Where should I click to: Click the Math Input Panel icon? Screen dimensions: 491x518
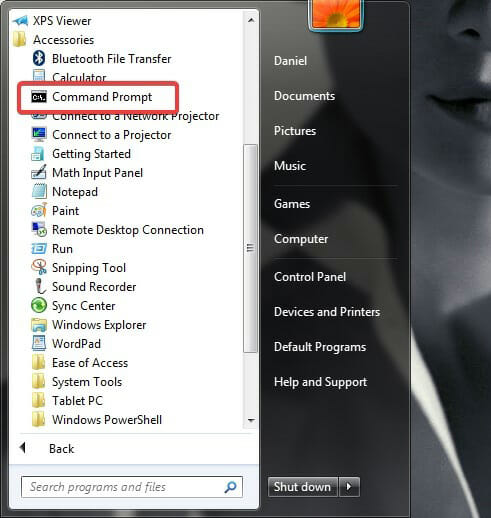tap(39, 172)
